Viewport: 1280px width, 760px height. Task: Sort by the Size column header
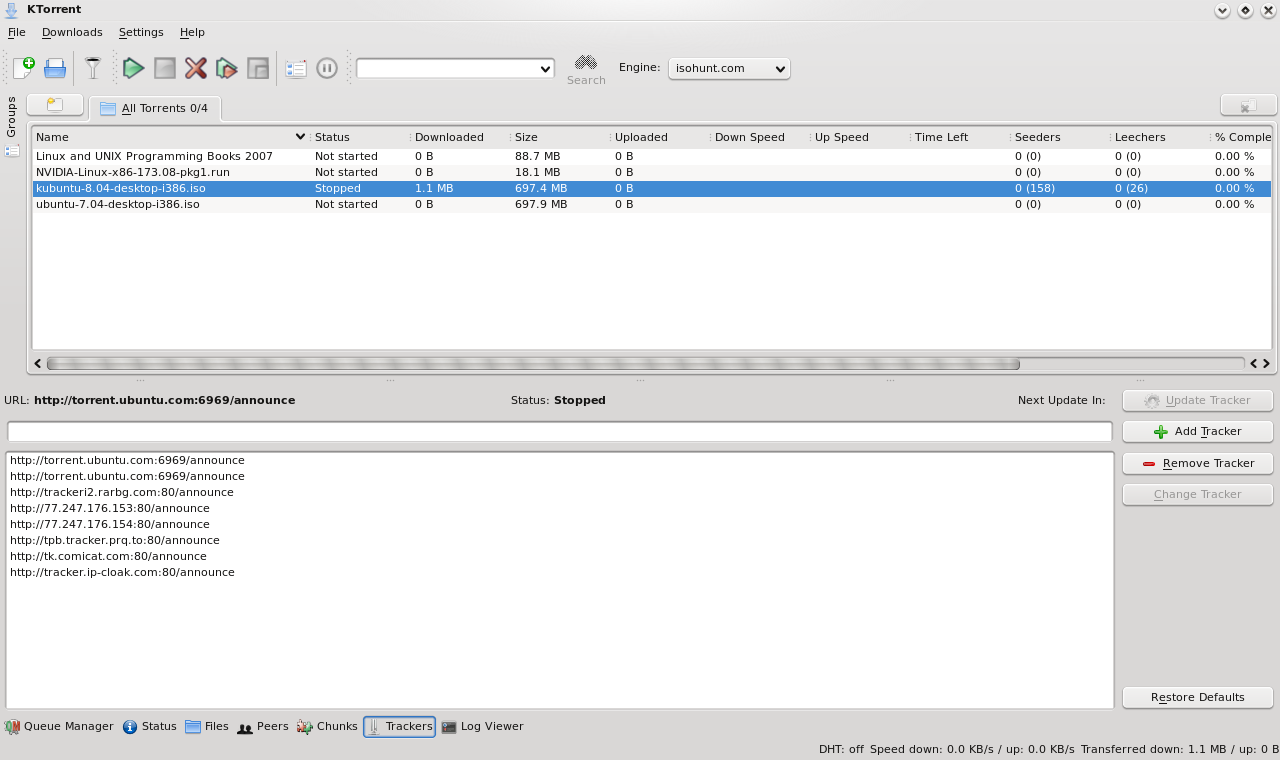(x=559, y=137)
